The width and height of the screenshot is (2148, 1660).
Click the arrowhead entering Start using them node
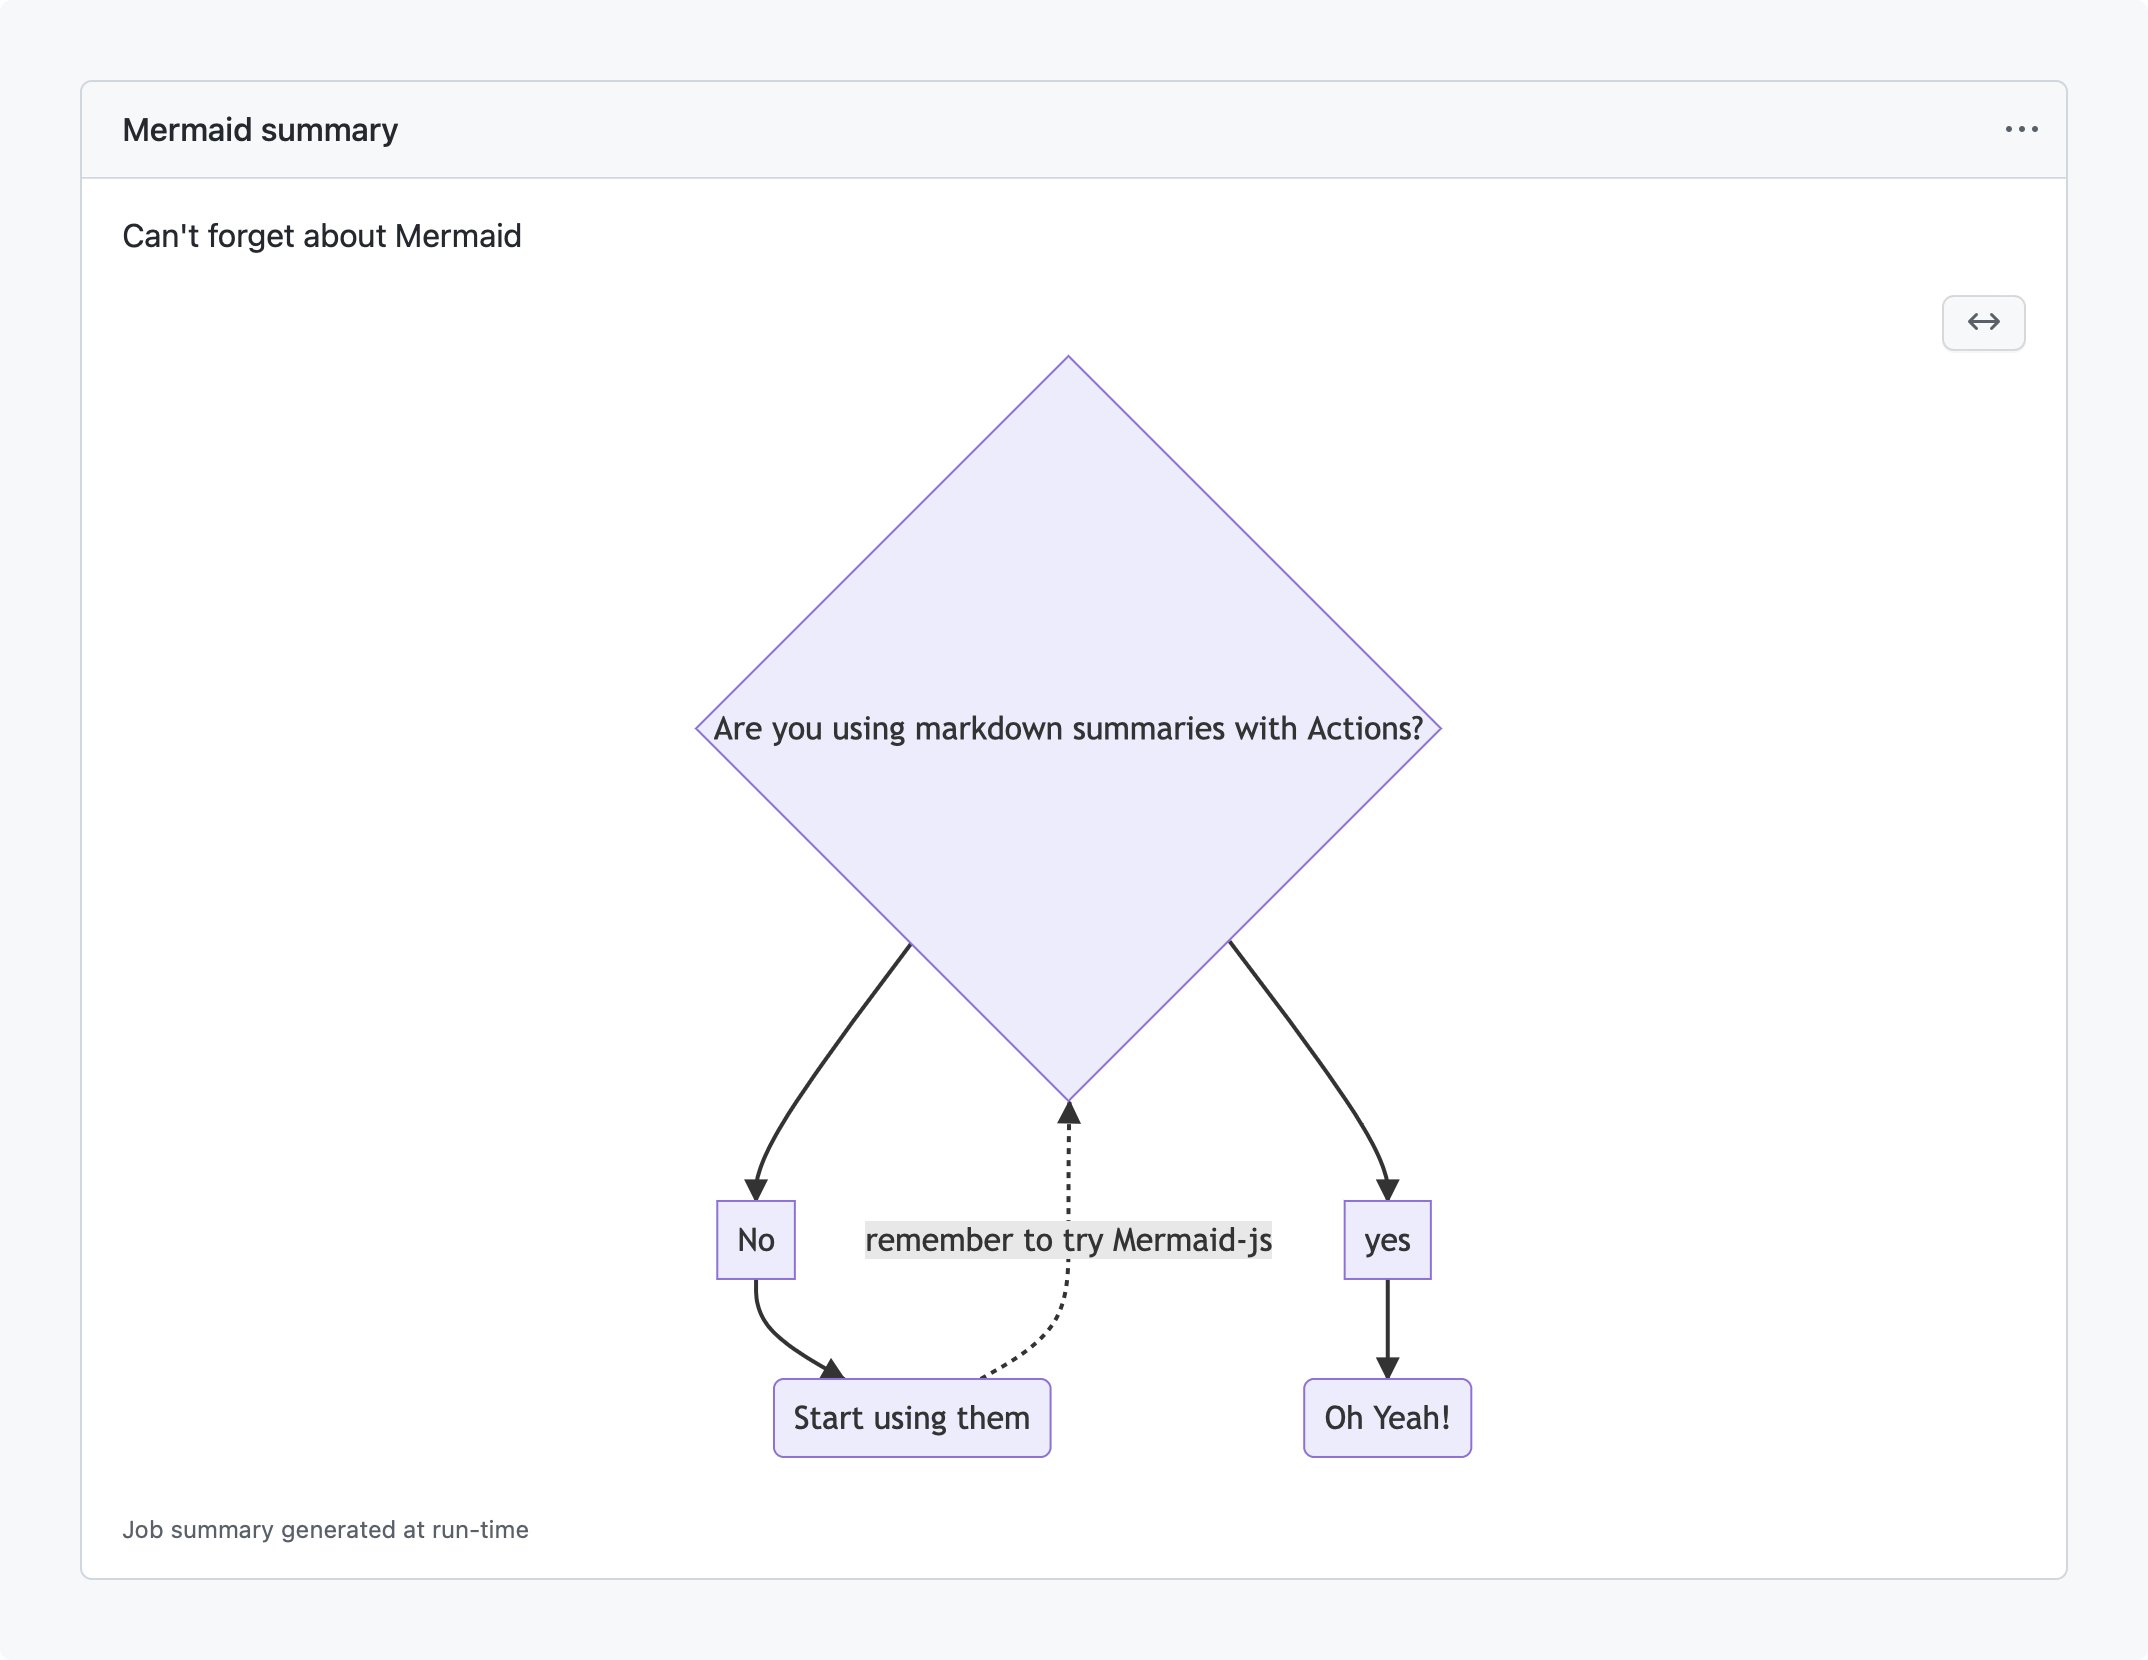coord(832,1367)
